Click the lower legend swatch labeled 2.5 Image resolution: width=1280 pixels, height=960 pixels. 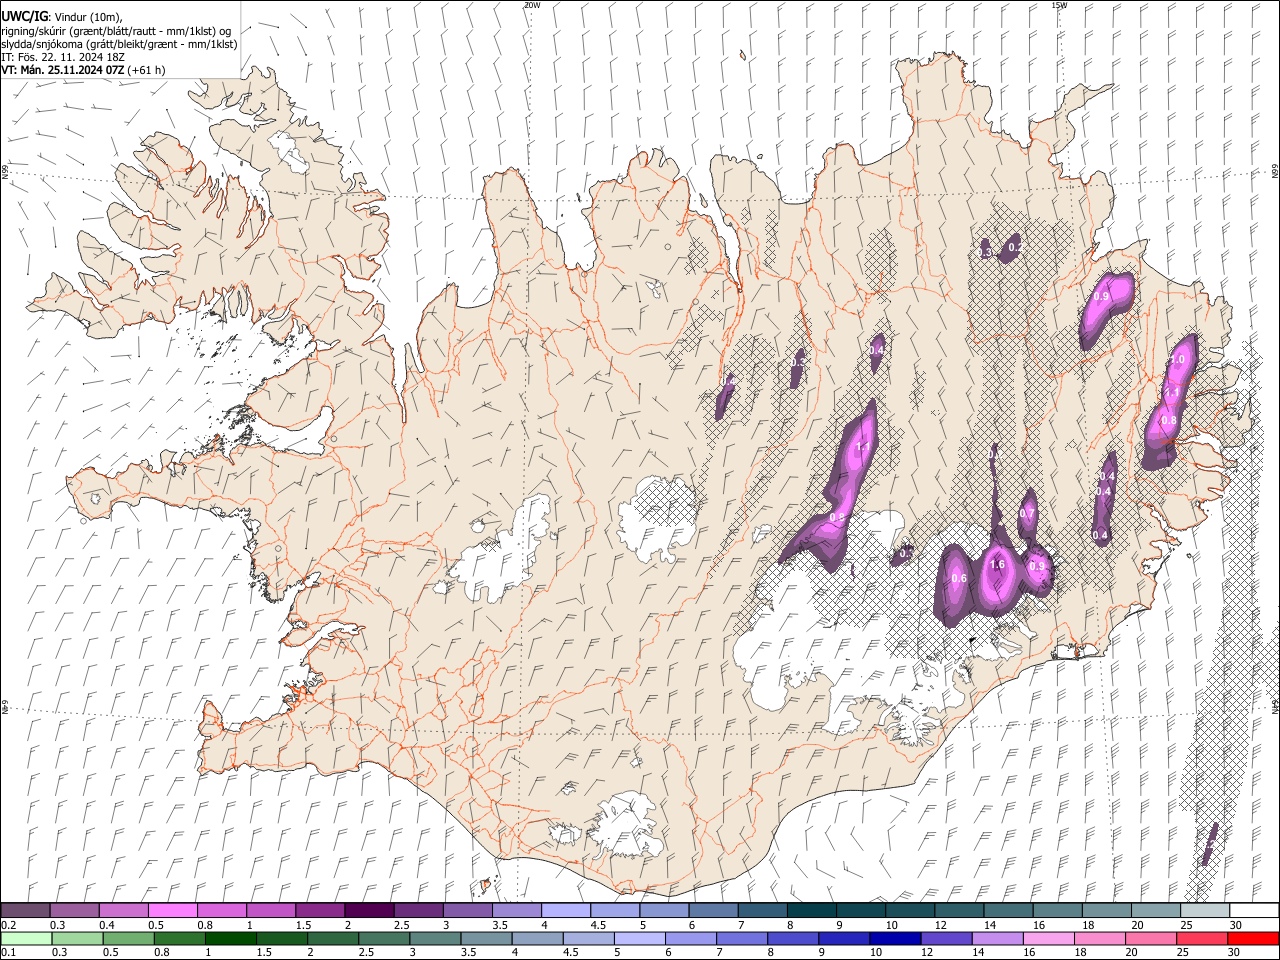point(384,938)
